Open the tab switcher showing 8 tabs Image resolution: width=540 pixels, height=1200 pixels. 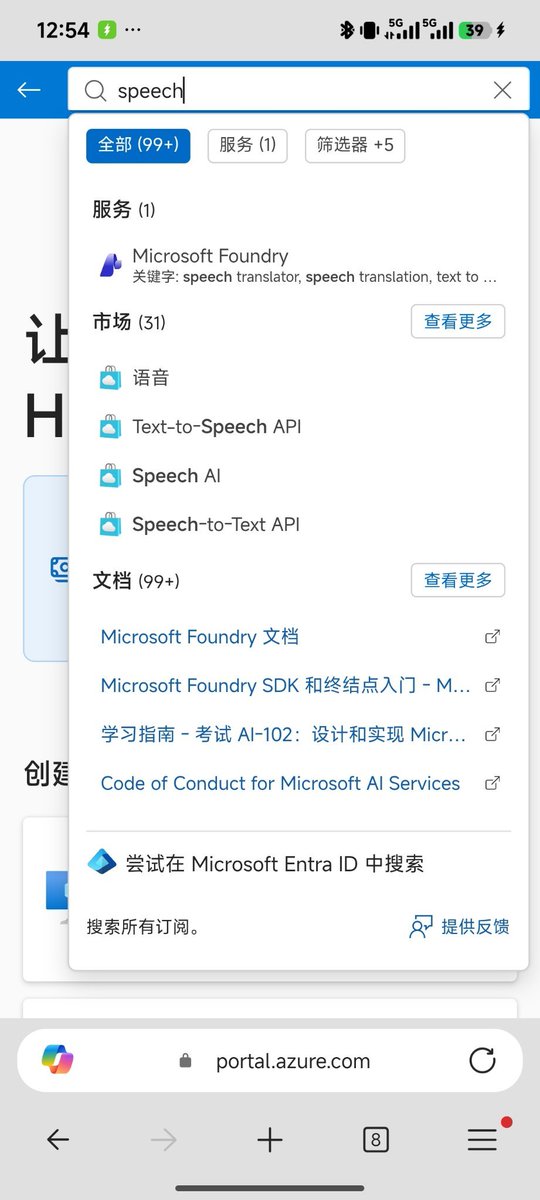point(376,1139)
